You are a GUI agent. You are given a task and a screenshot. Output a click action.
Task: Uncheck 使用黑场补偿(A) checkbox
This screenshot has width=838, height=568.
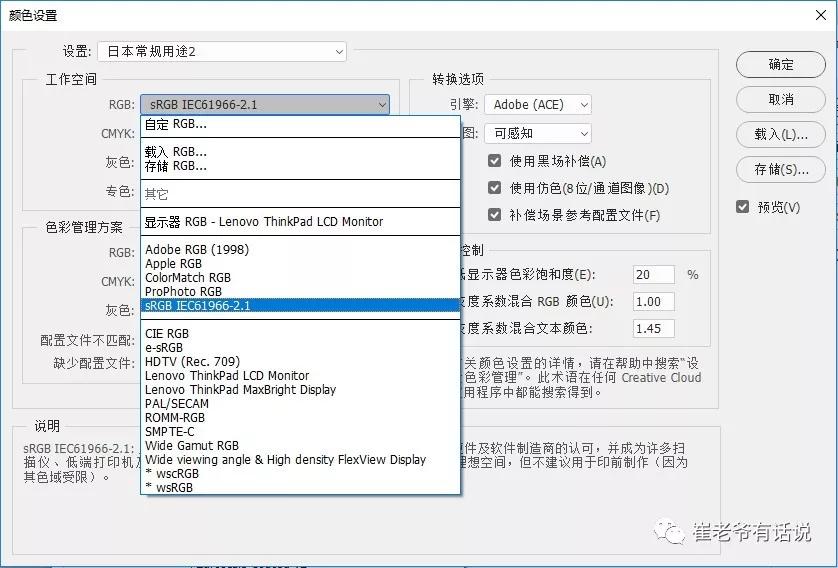coord(494,161)
